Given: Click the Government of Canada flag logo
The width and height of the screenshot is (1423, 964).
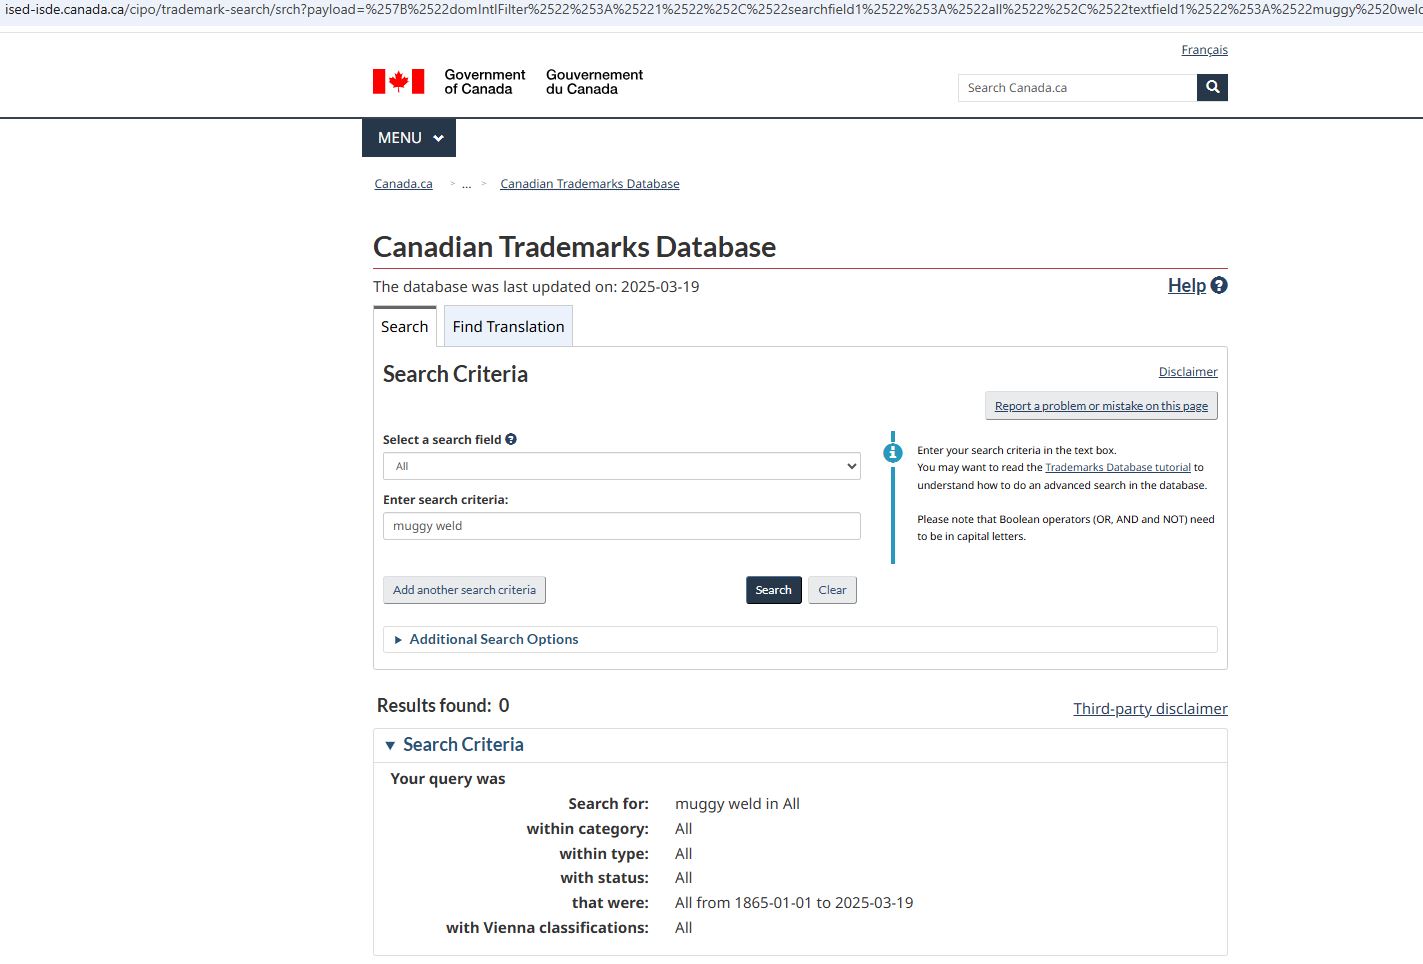Looking at the screenshot, I should [399, 81].
